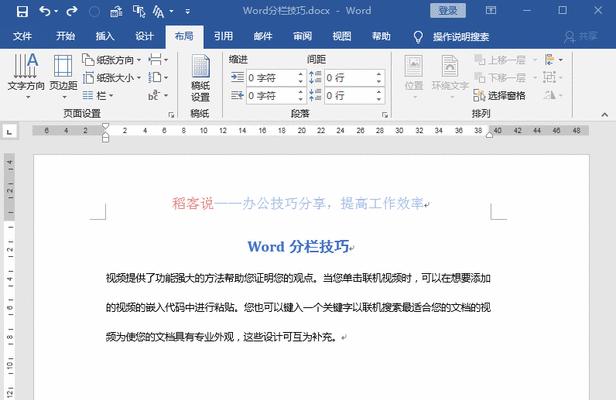Save the document with the floppy disk icon

click(x=22, y=11)
